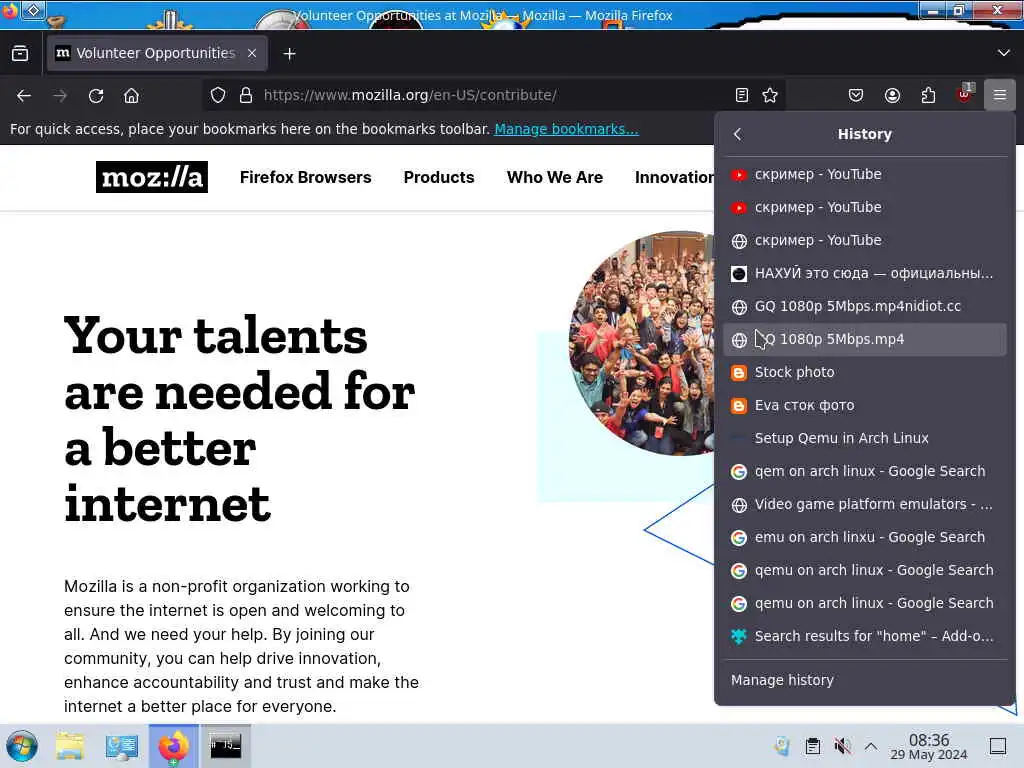This screenshot has width=1024, height=768.
Task: Open the clipboard tray icon
Action: 812,746
